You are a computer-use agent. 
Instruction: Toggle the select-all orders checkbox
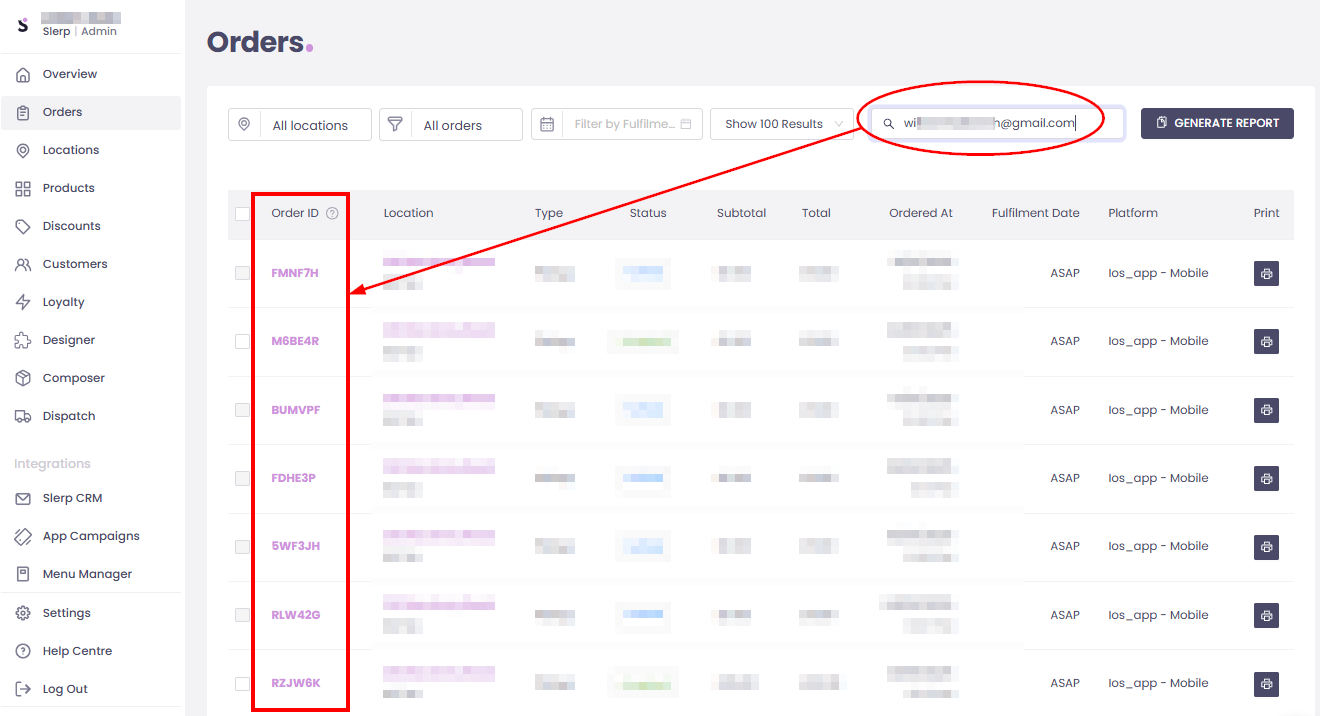click(242, 214)
